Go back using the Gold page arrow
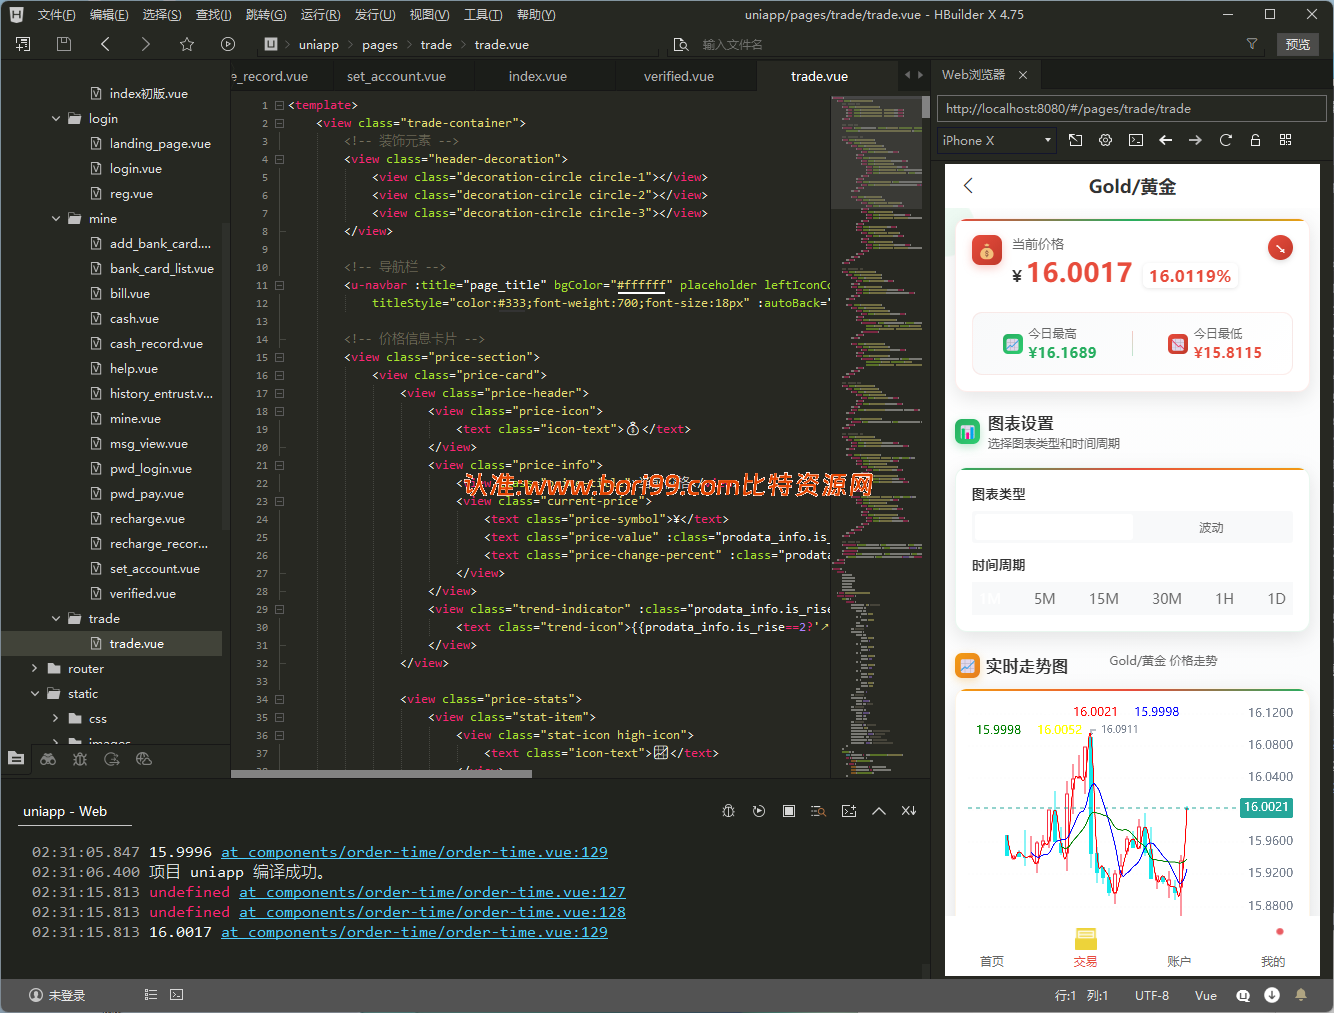 (968, 186)
